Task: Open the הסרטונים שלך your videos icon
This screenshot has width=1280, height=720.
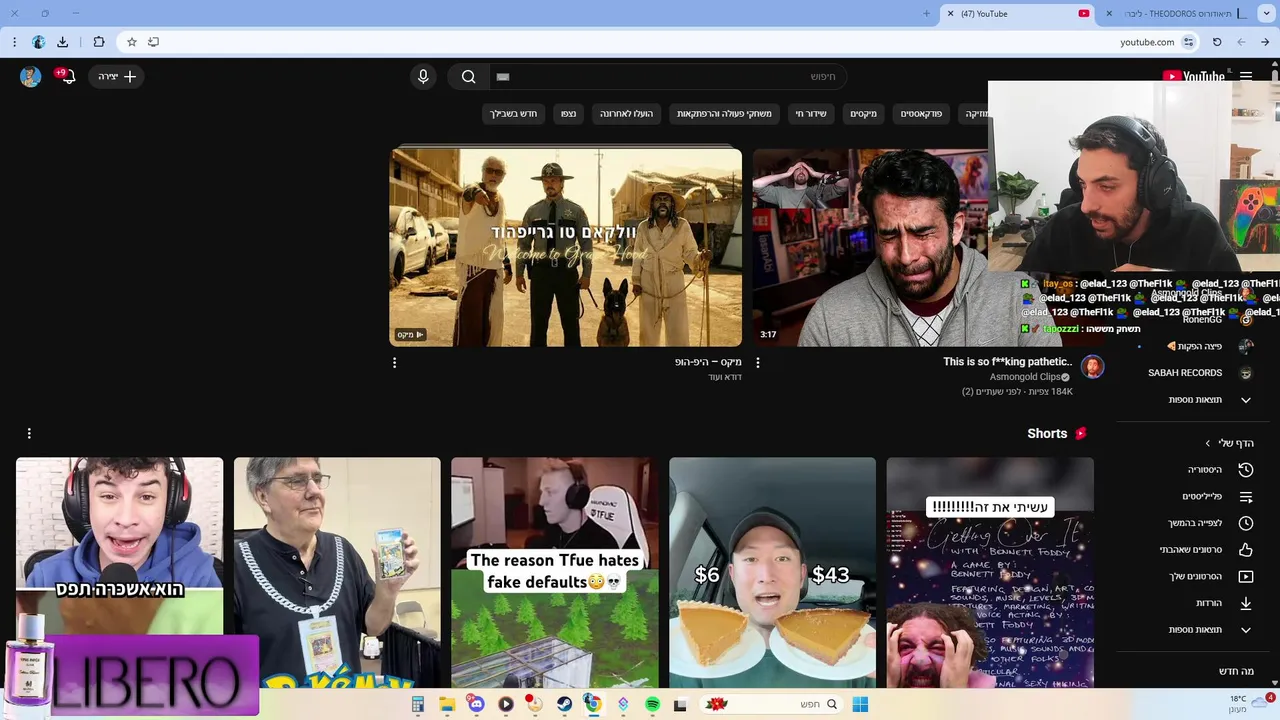Action: [x=1246, y=577]
